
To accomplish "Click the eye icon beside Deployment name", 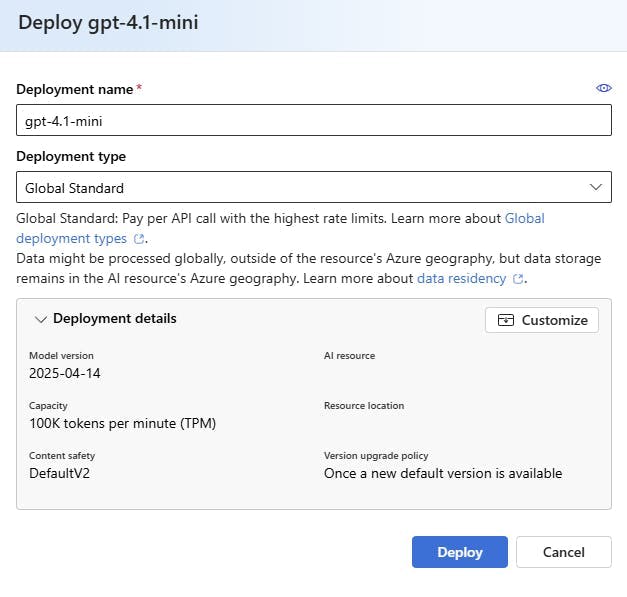I will (603, 88).
